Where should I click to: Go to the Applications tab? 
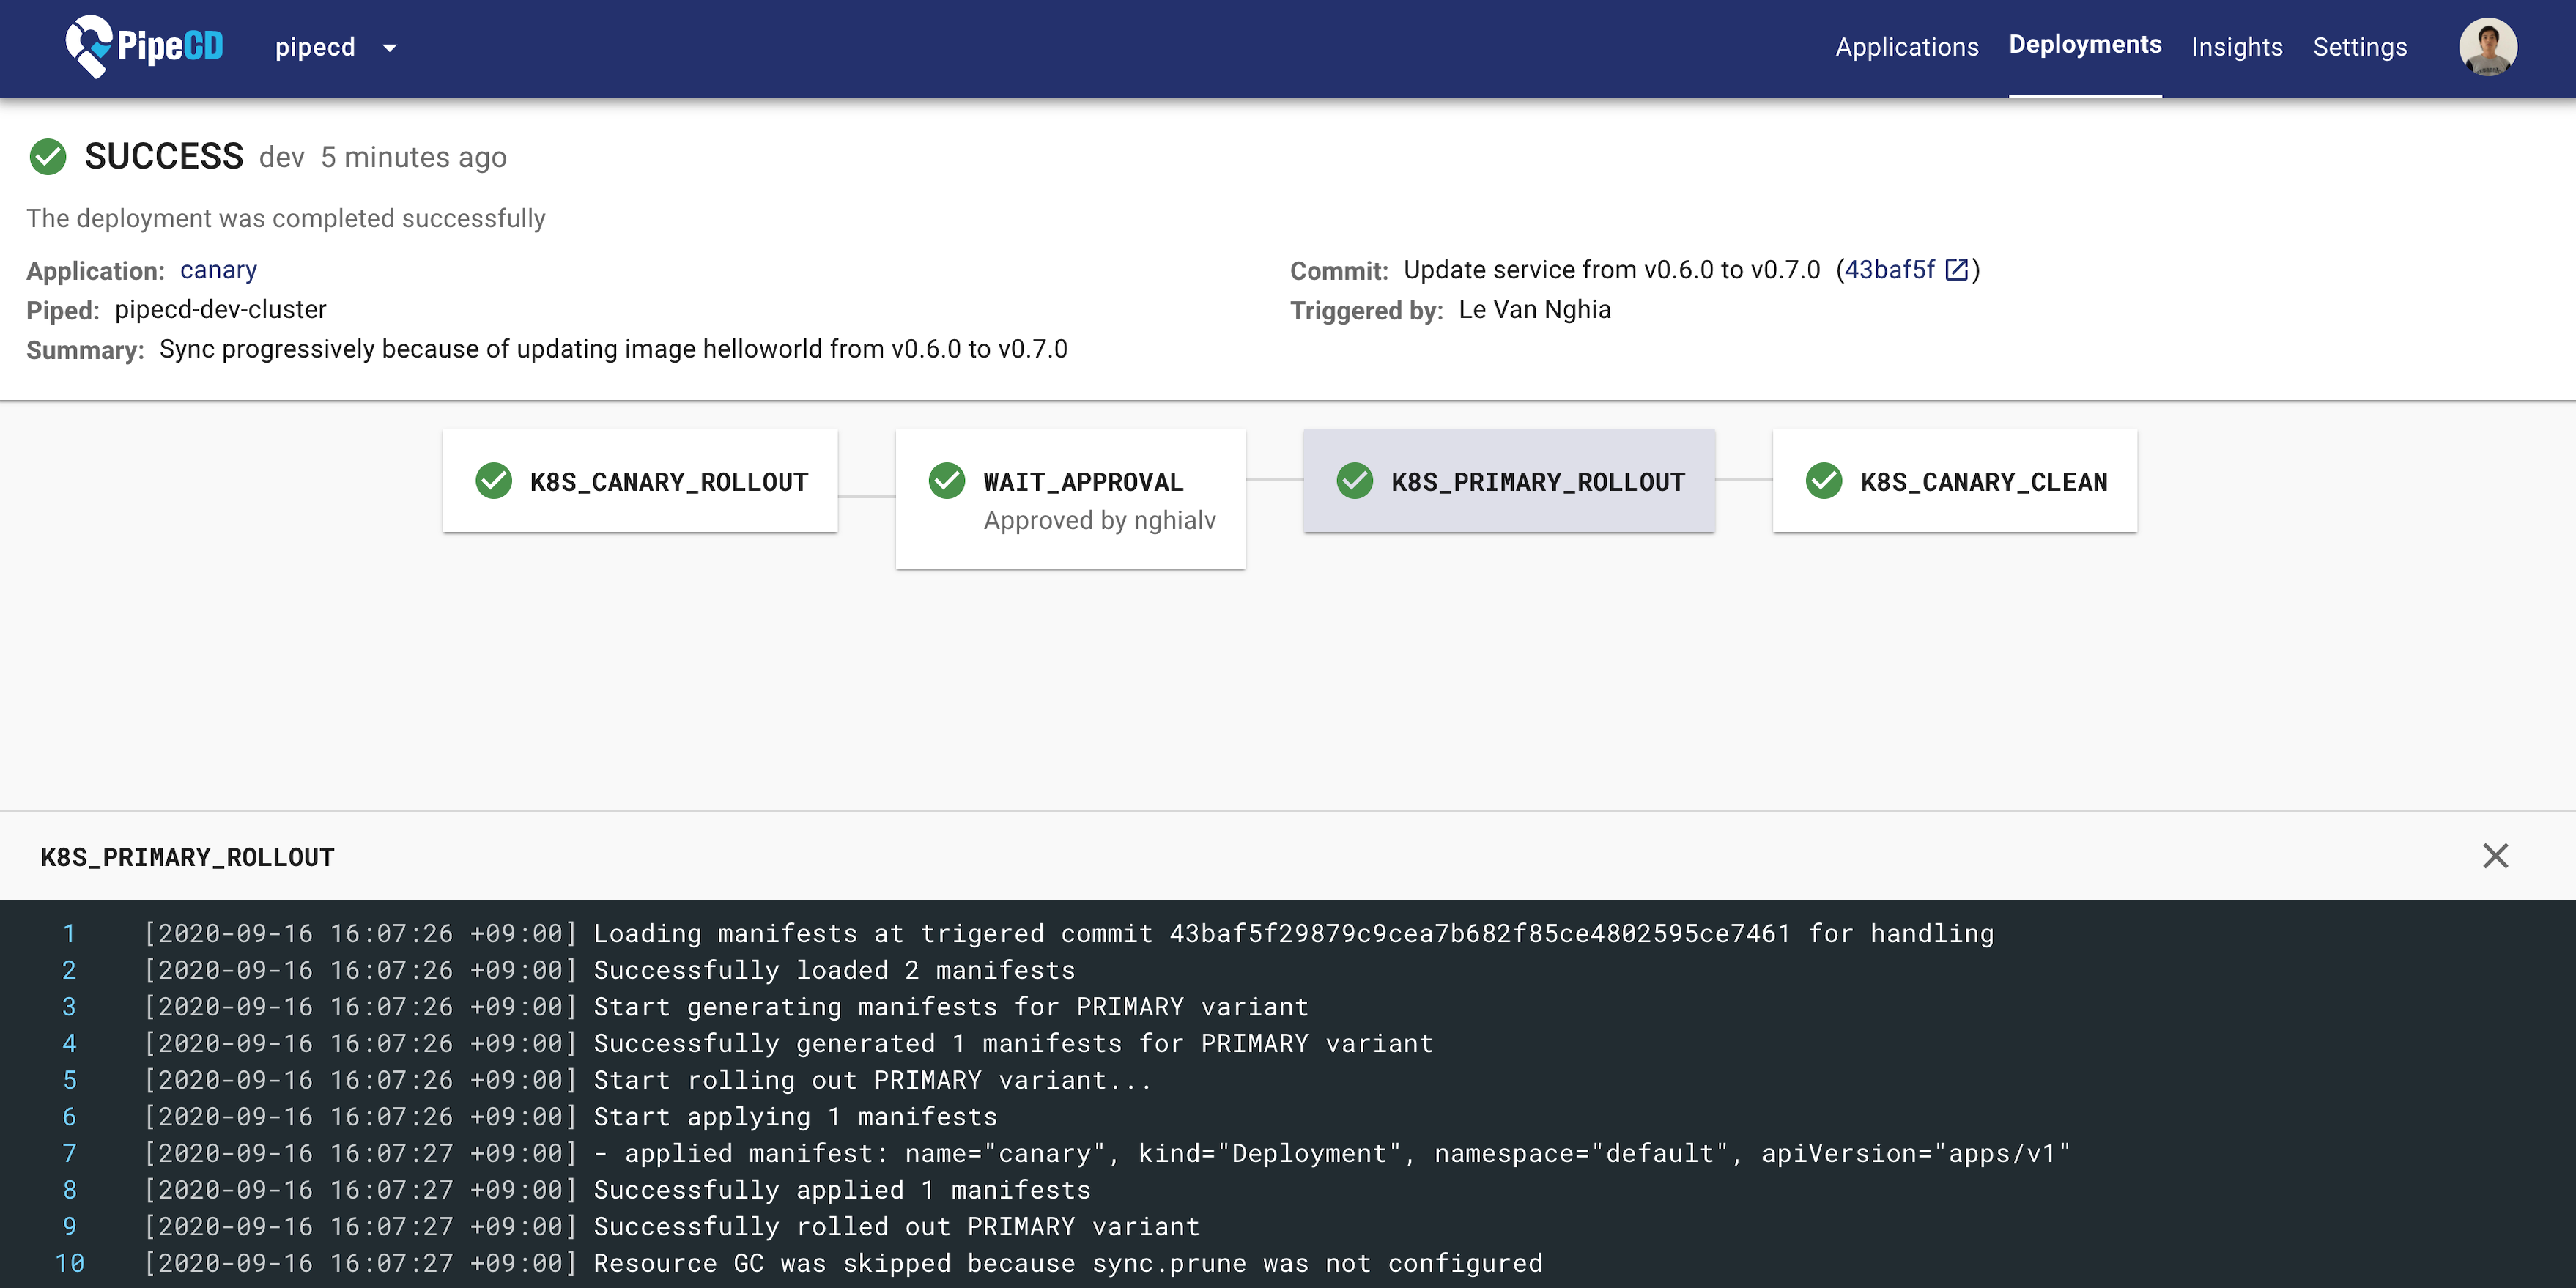[1906, 47]
